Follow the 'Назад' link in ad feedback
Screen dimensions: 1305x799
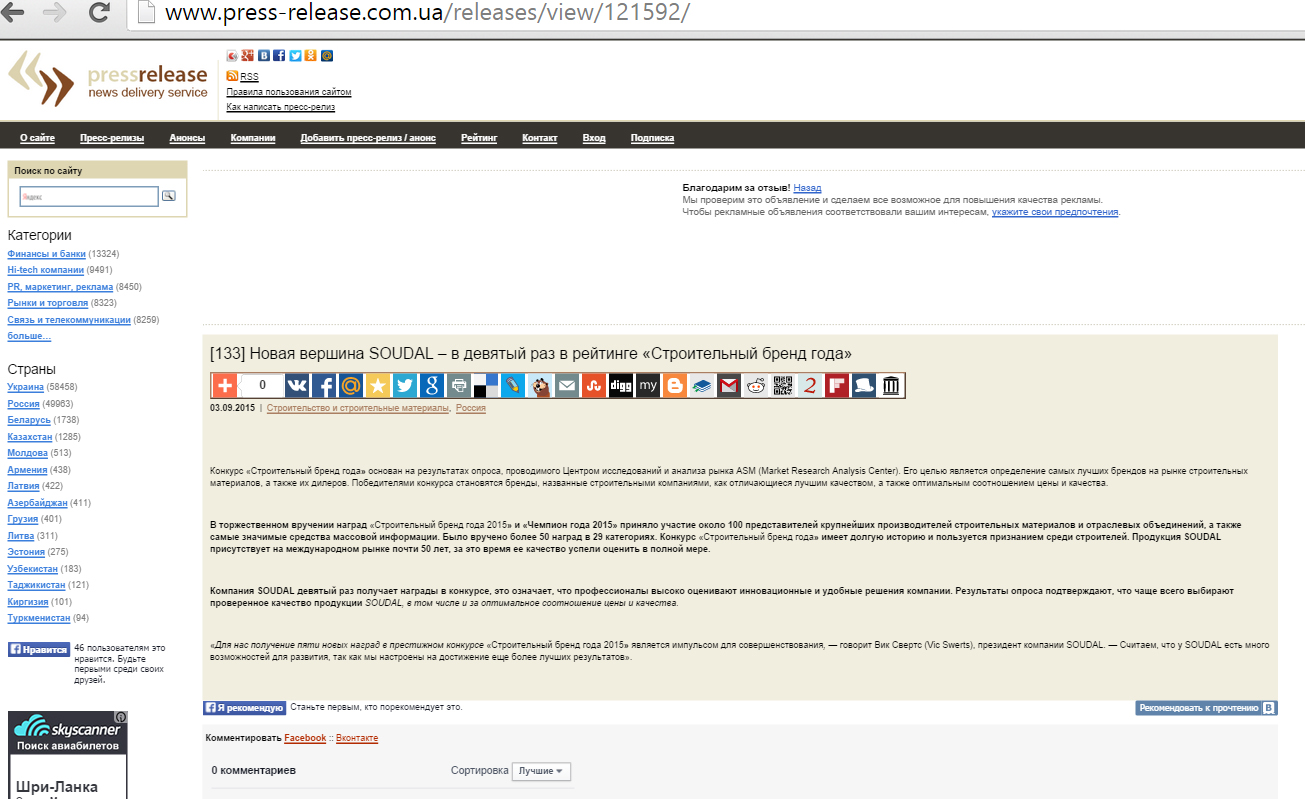(807, 188)
